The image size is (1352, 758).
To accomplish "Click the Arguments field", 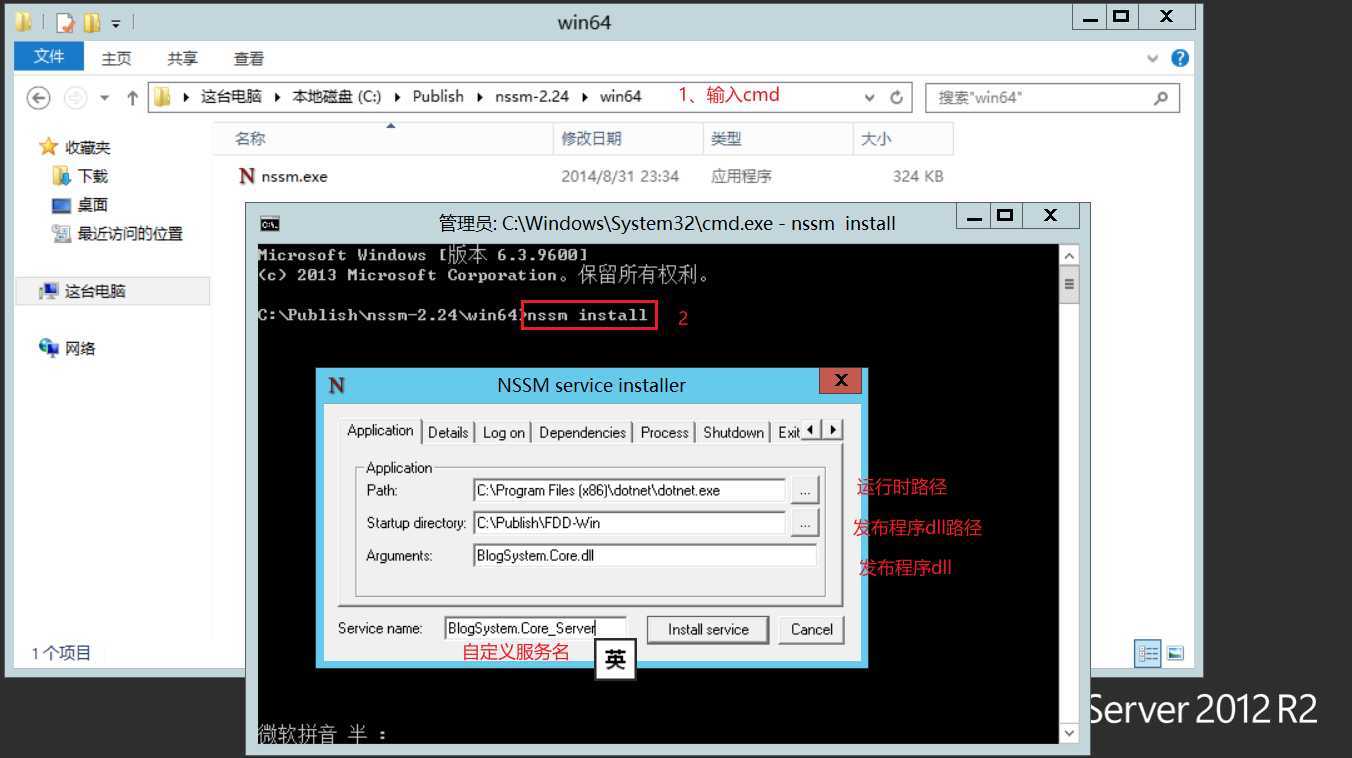I will 645,555.
